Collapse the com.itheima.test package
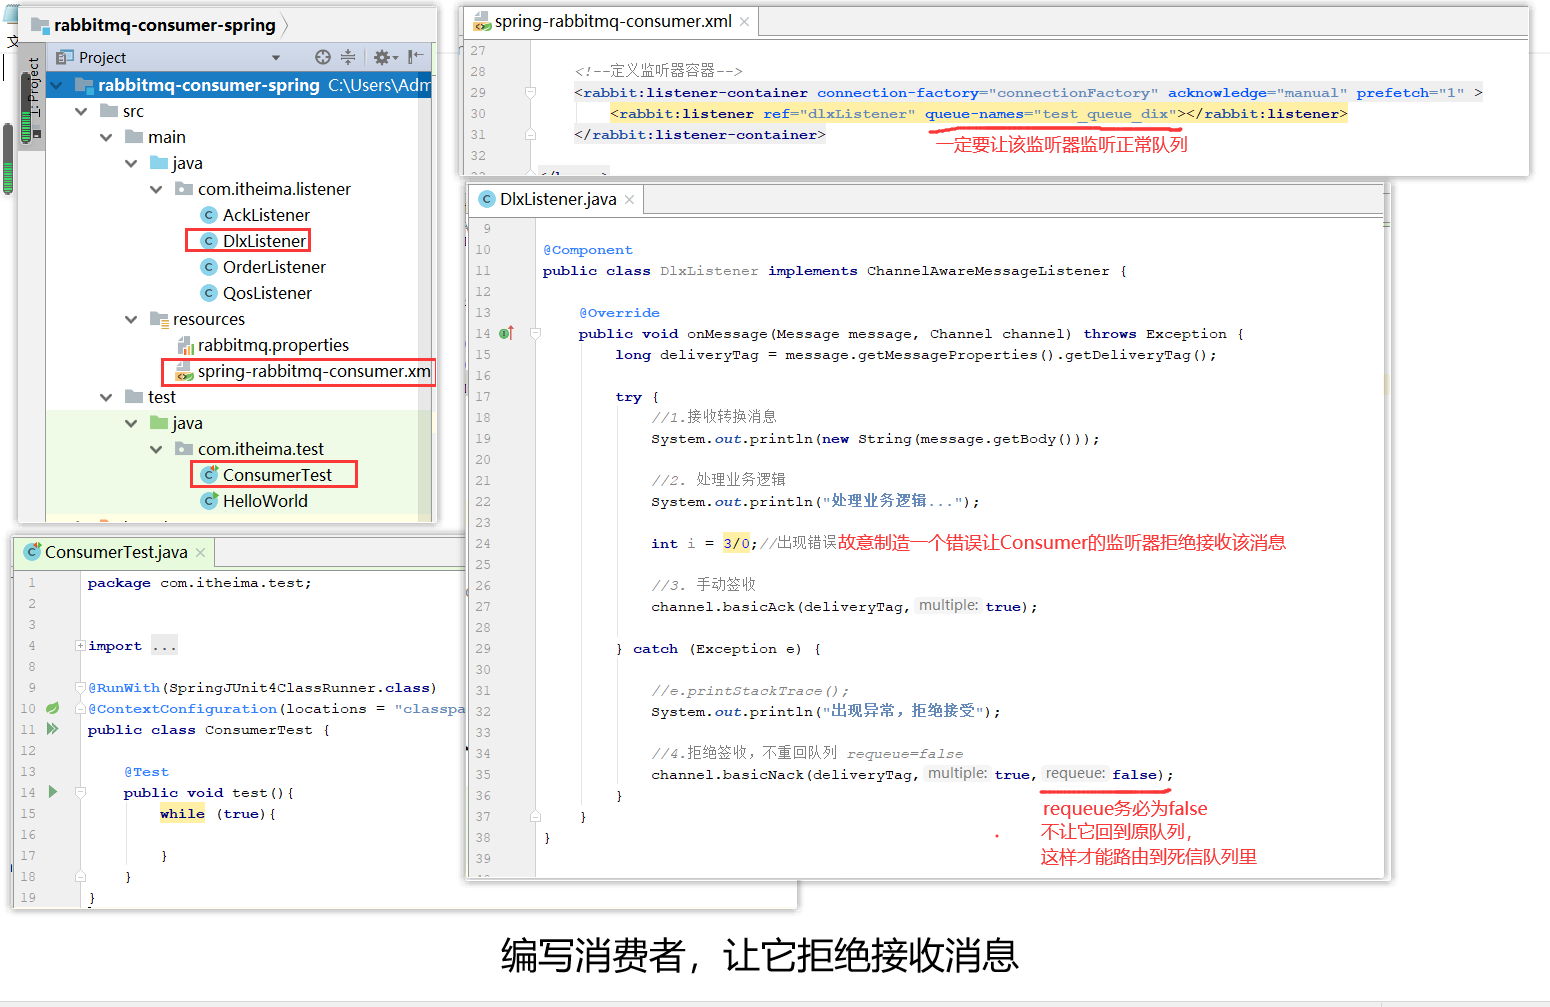Viewport: 1550px width, 1007px height. click(x=156, y=449)
